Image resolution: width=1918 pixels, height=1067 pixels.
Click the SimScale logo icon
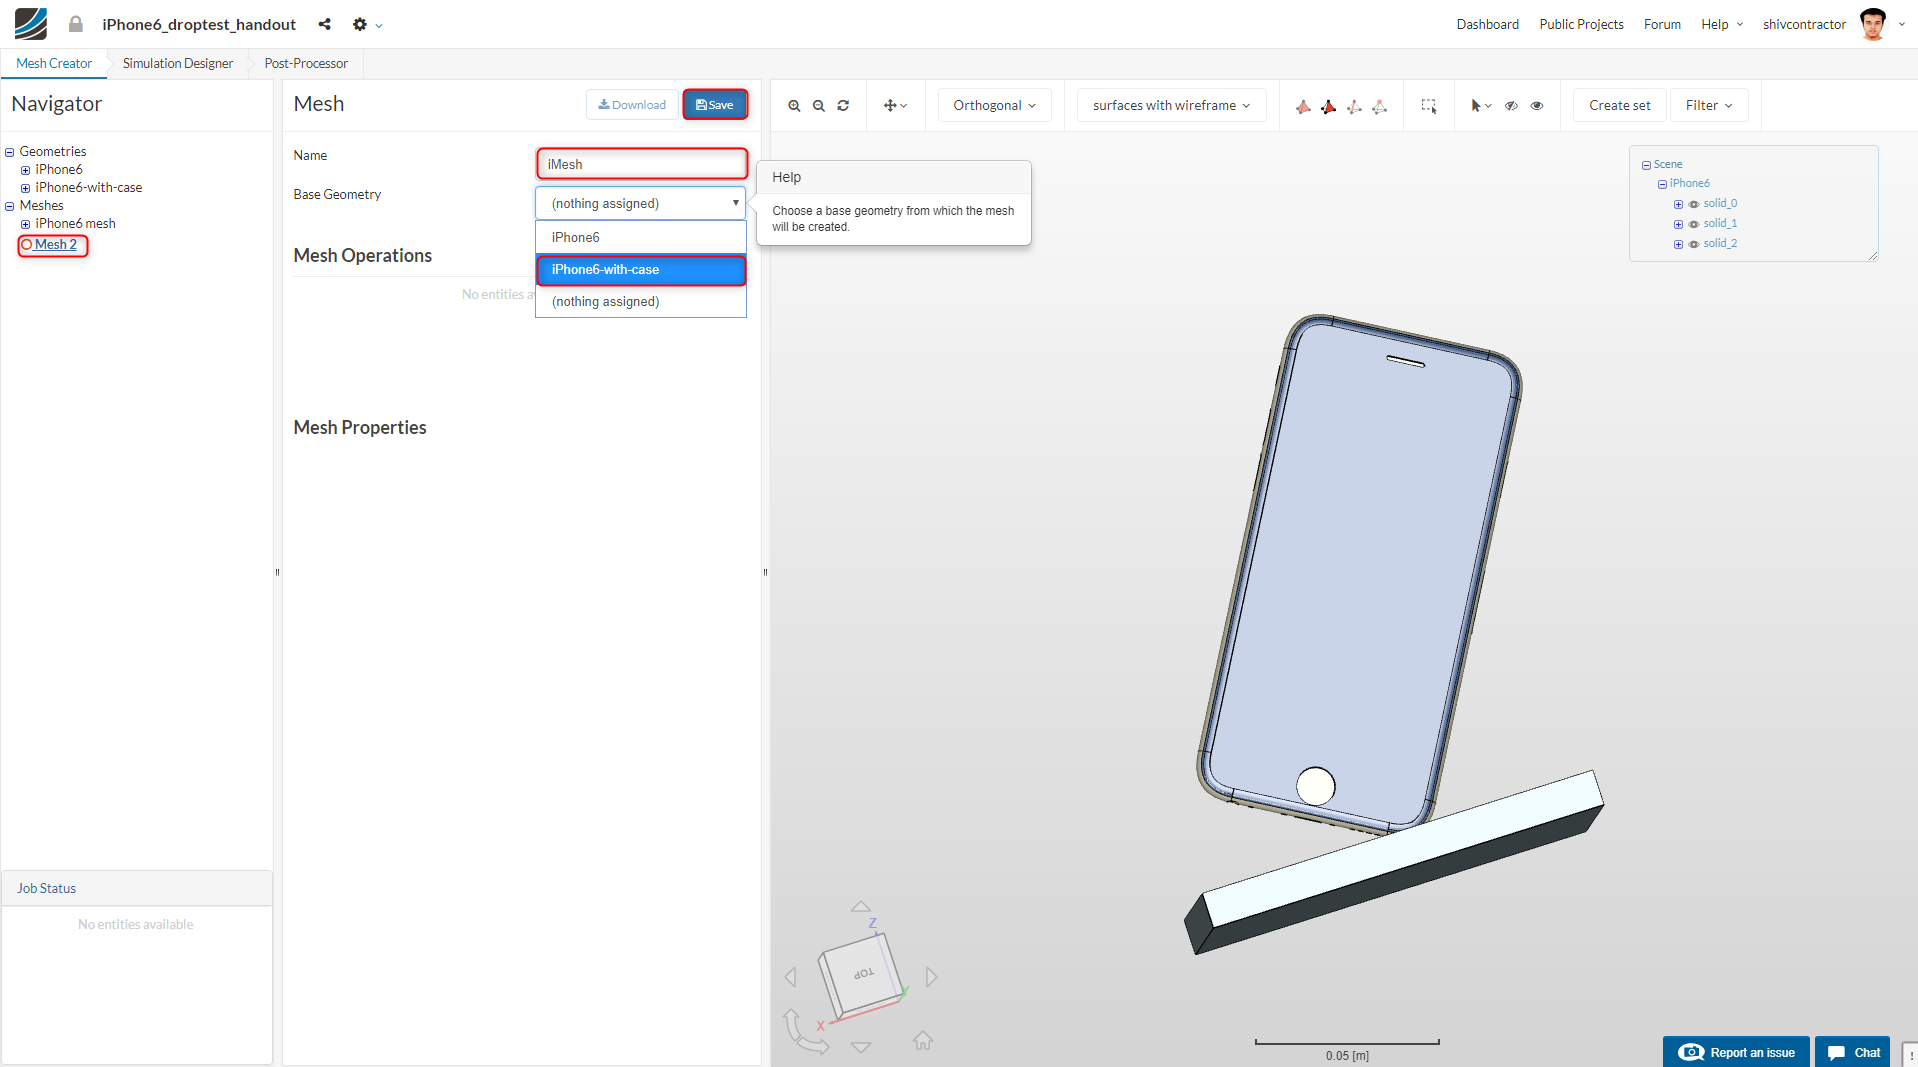coord(31,24)
